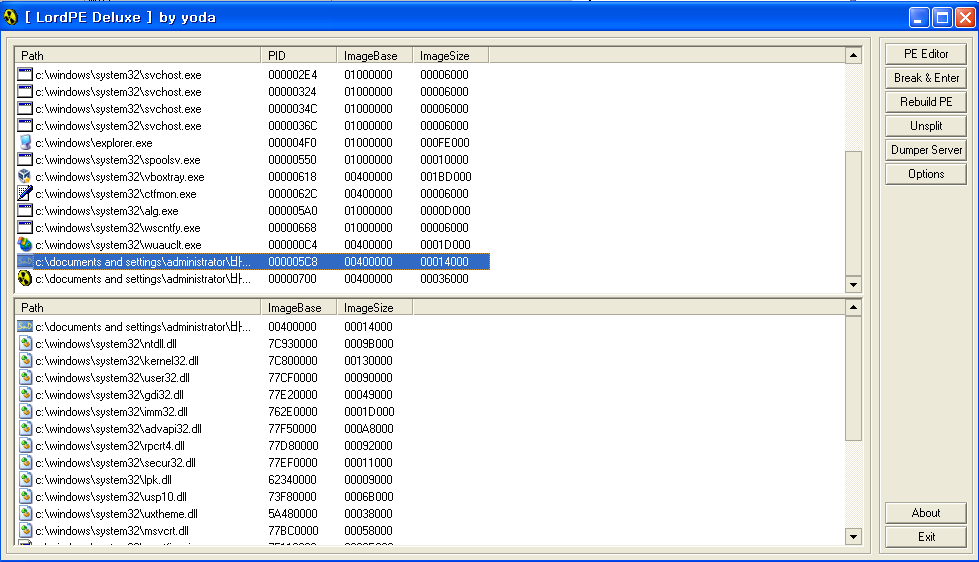
Task: Sort process list by PID column
Action: pos(298,56)
